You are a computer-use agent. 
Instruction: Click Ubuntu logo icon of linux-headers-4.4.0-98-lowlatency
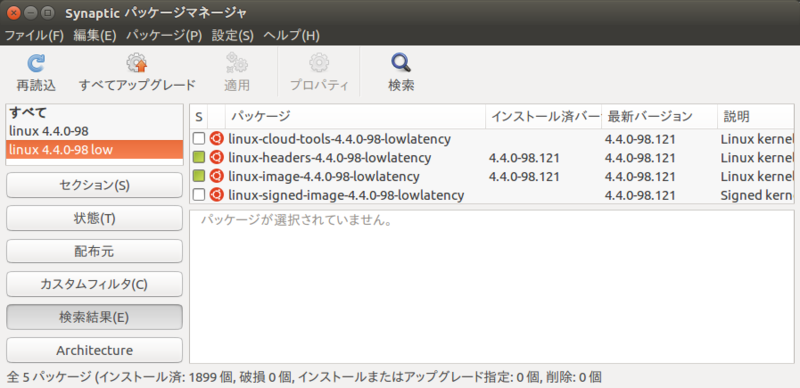(216, 157)
